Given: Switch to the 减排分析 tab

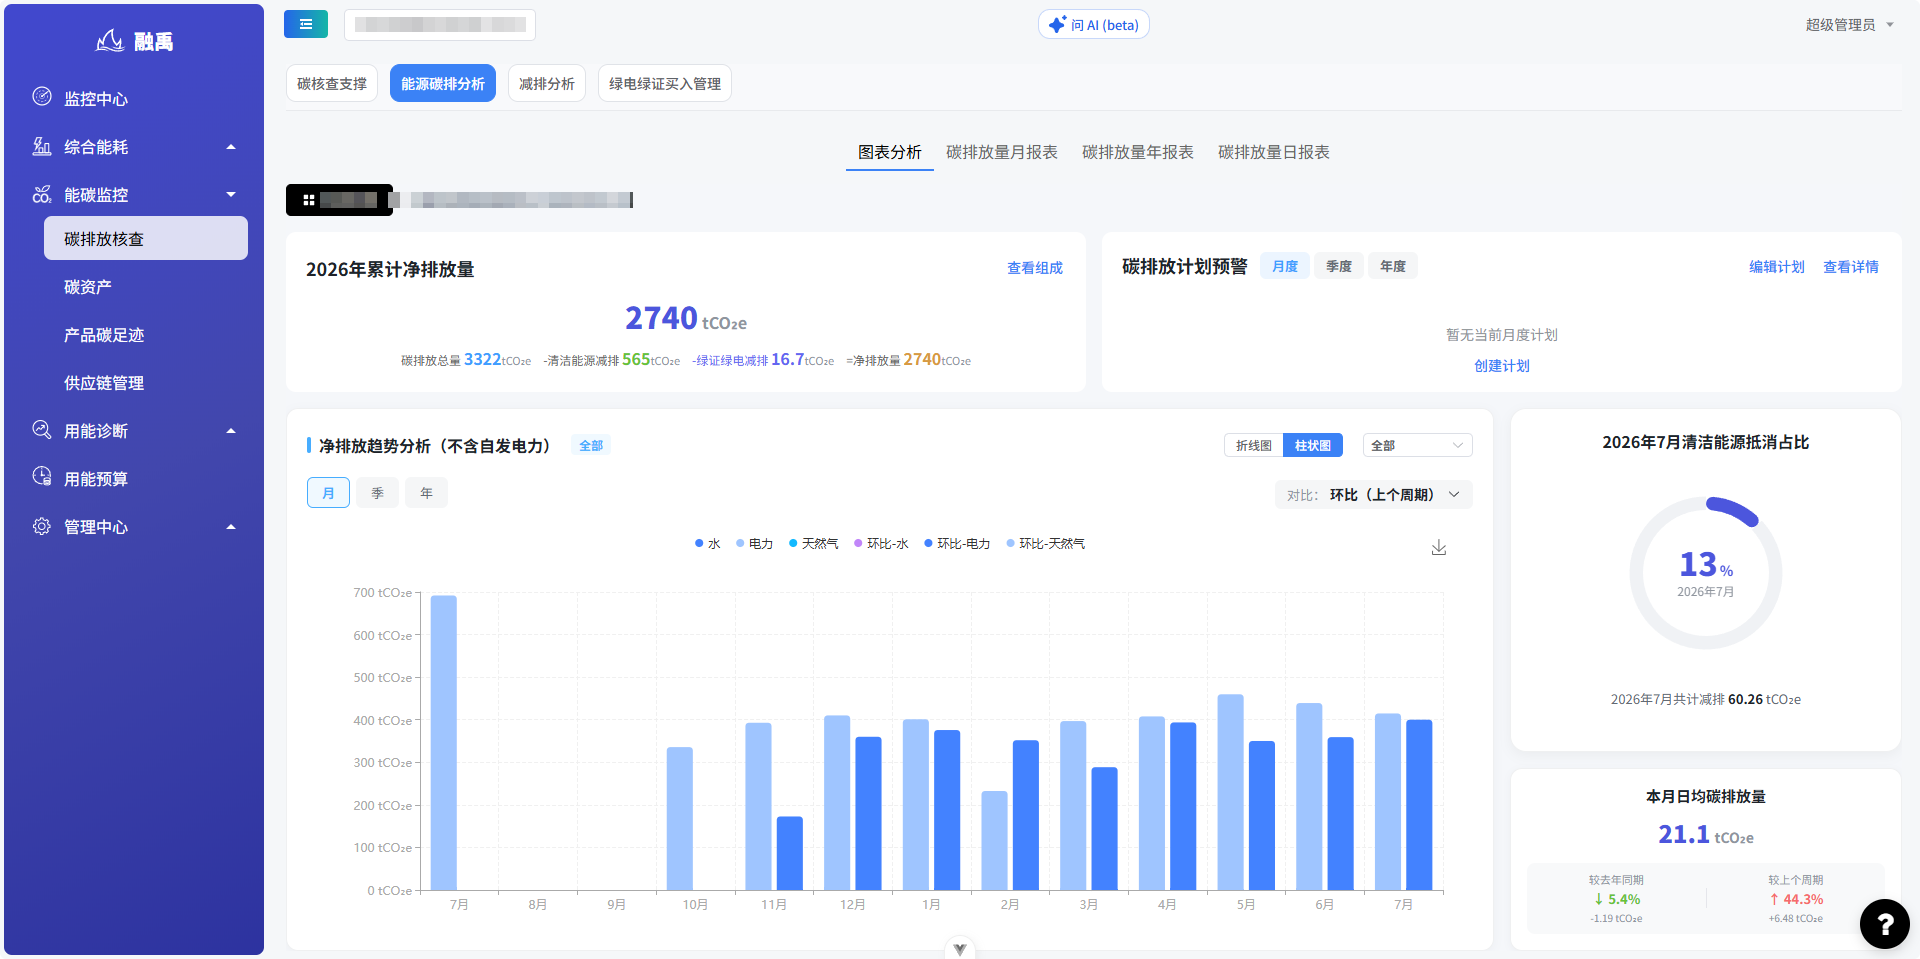Looking at the screenshot, I should tap(547, 84).
